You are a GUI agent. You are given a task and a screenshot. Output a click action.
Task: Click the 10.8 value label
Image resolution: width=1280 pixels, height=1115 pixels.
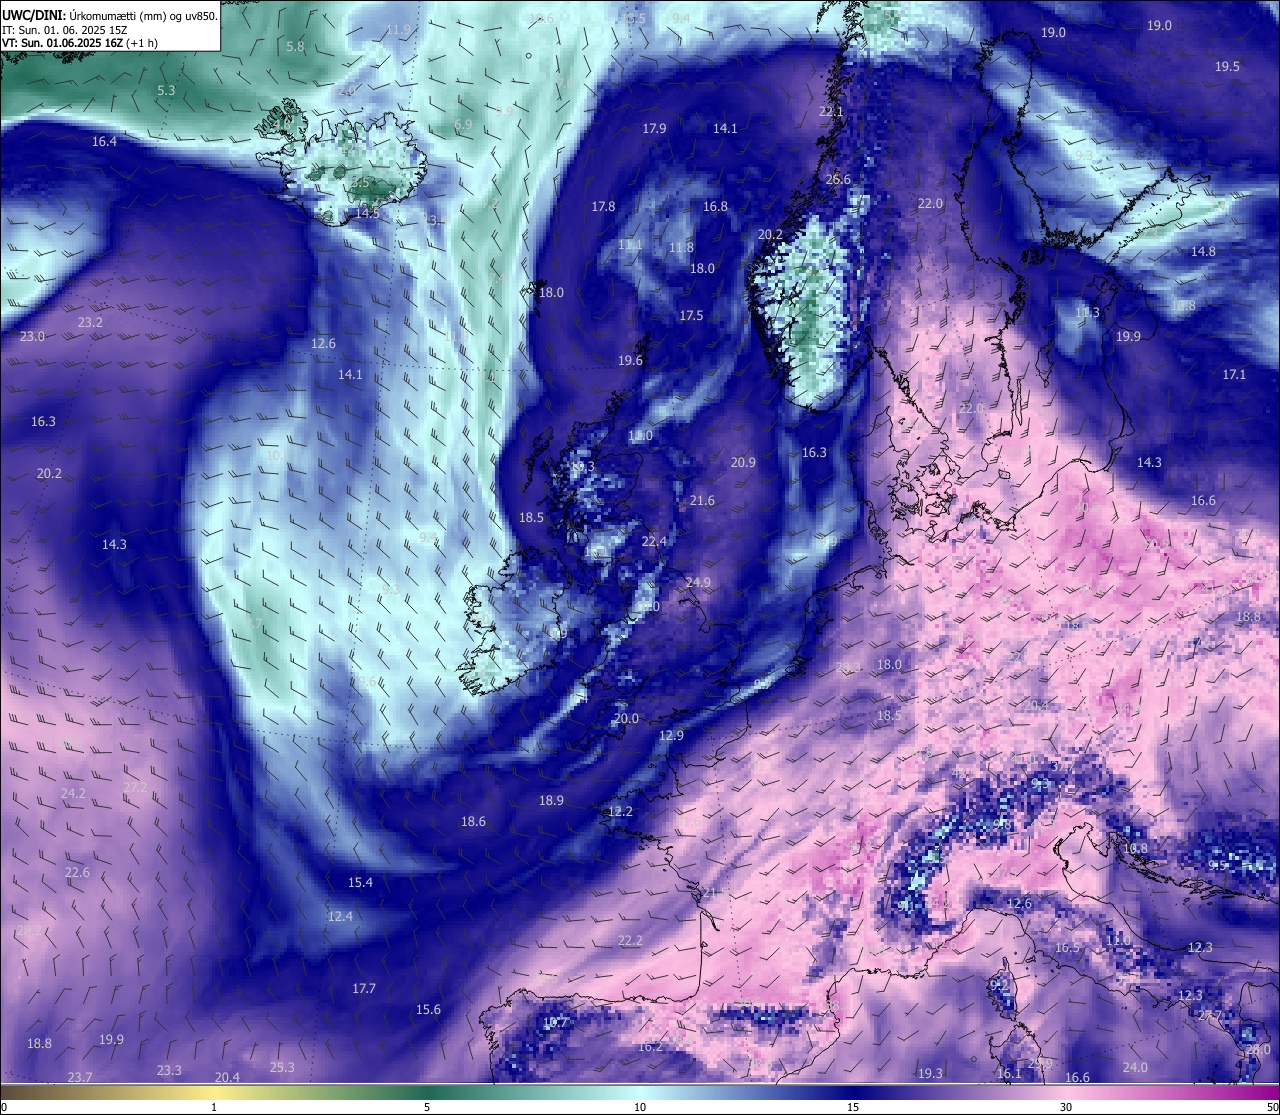[1135, 849]
